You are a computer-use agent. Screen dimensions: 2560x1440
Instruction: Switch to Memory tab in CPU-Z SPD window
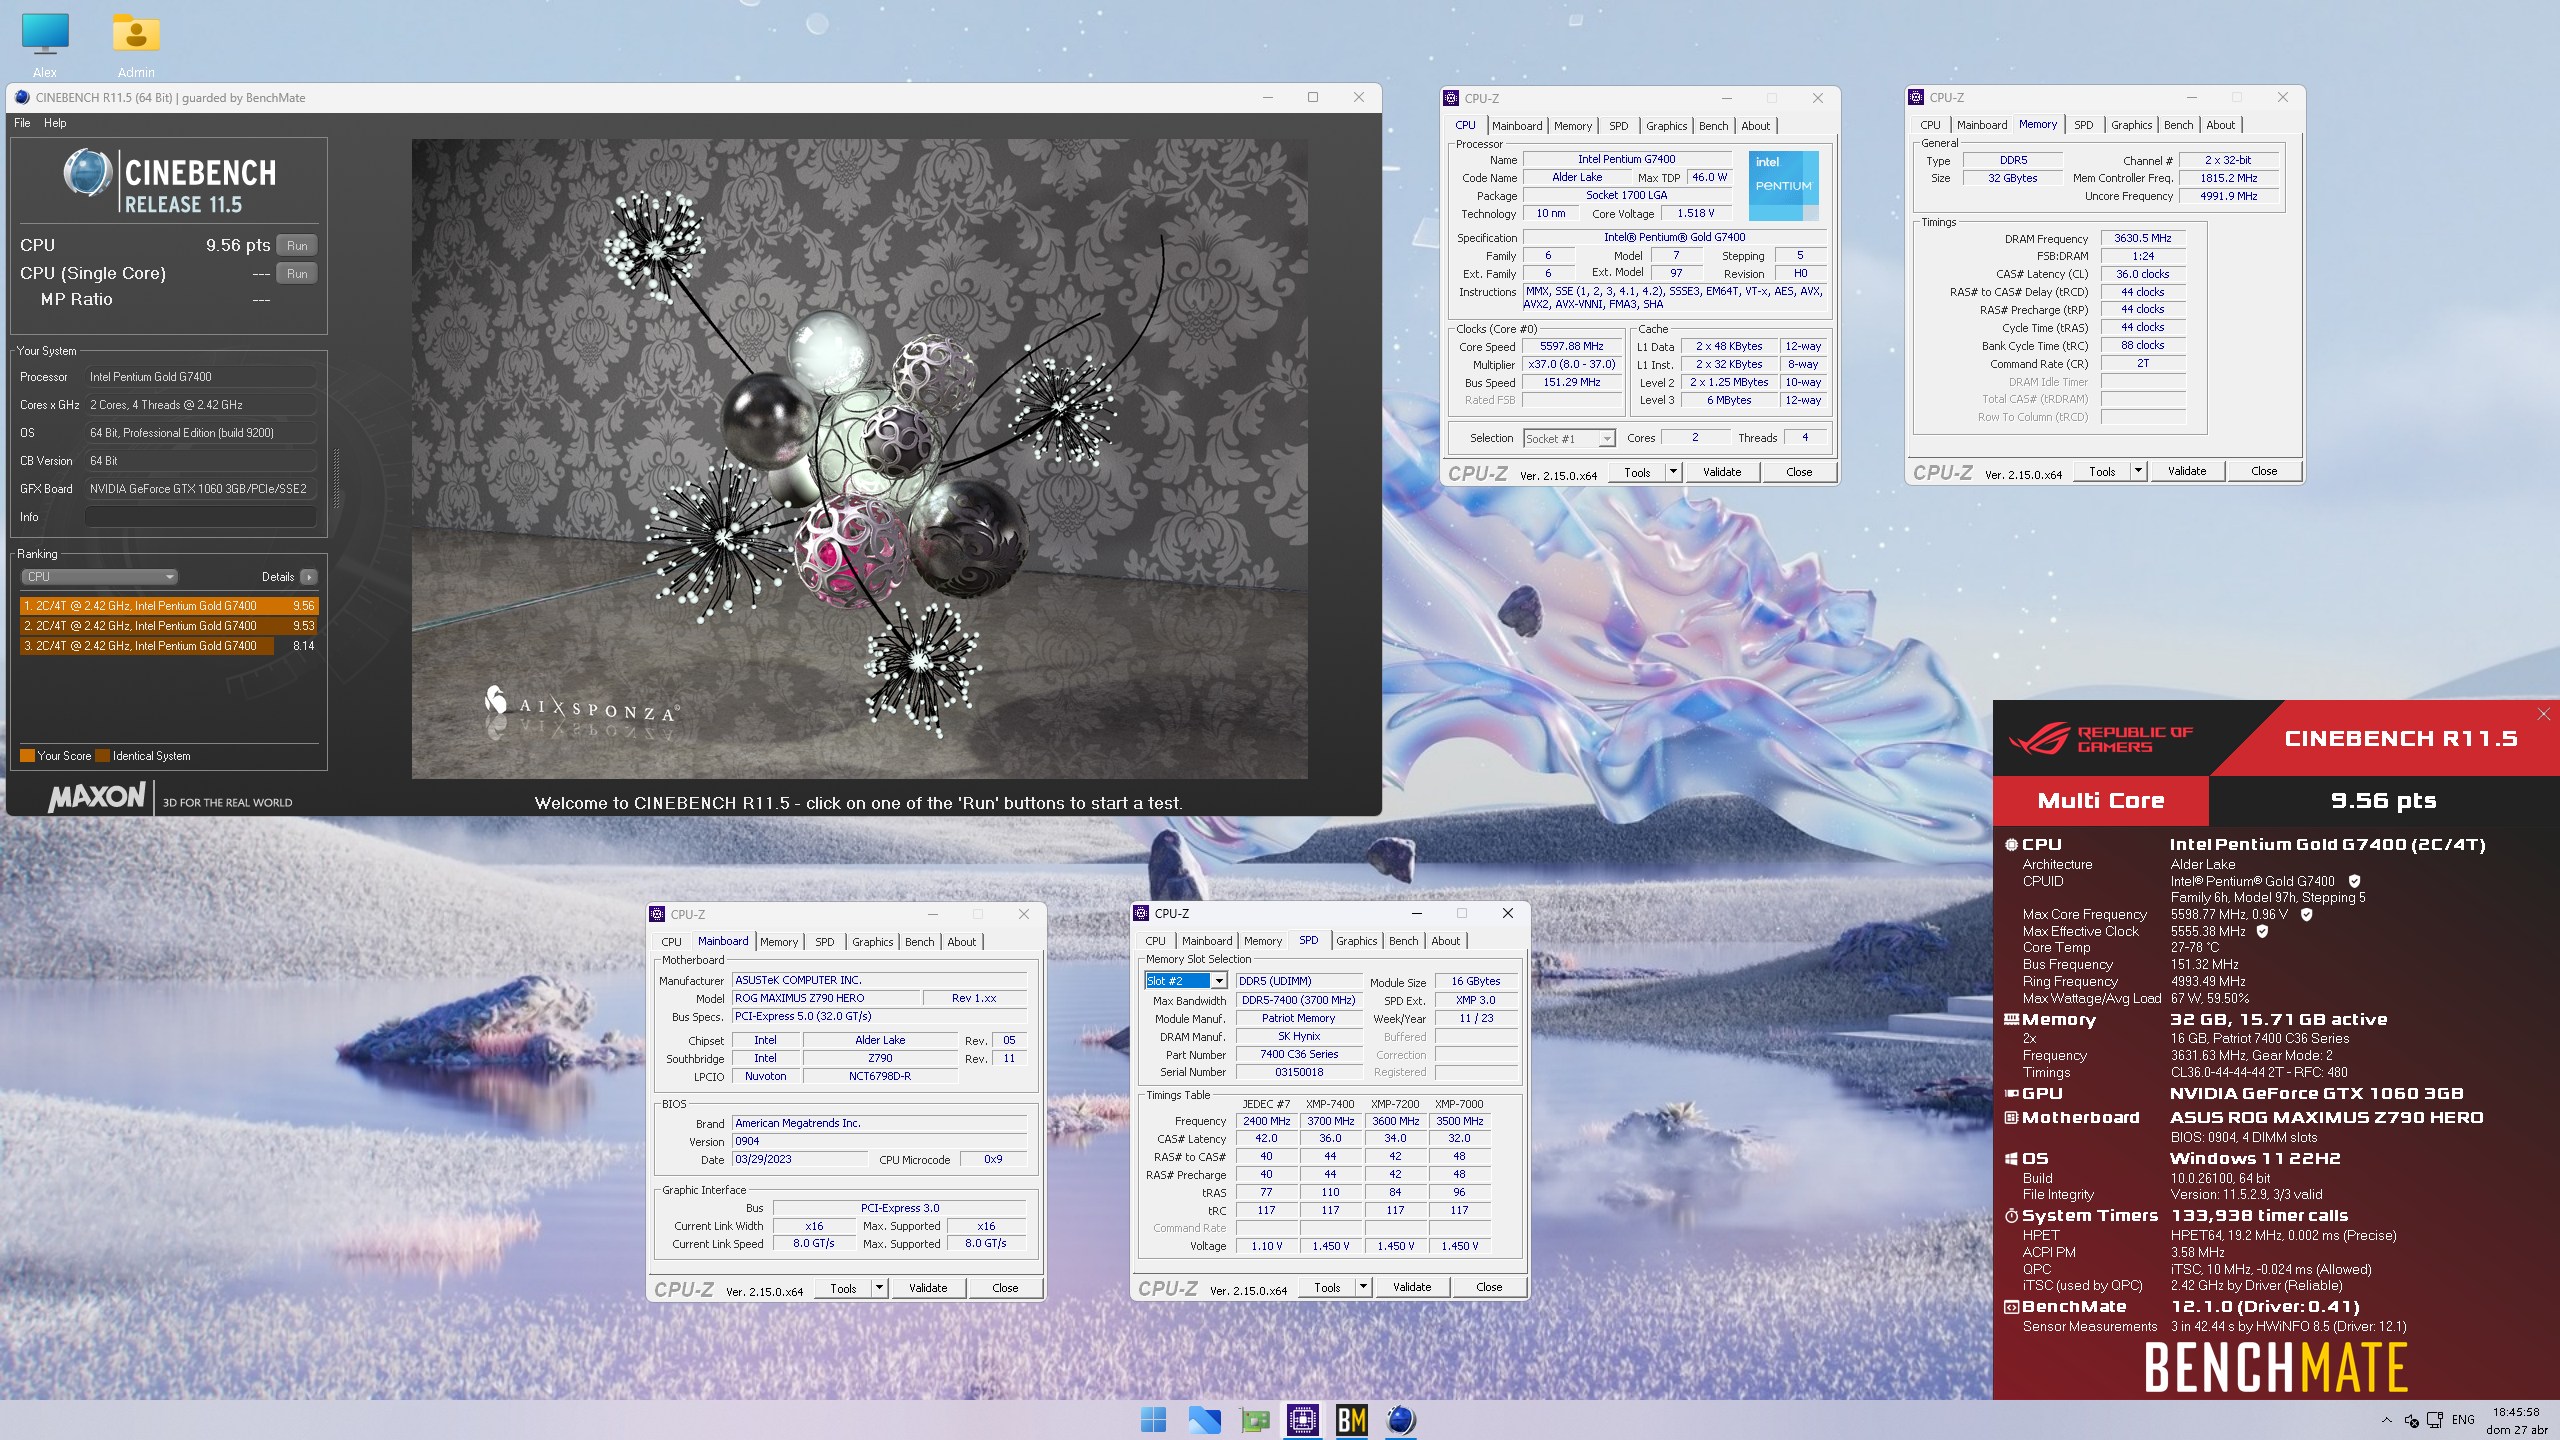[x=1262, y=941]
